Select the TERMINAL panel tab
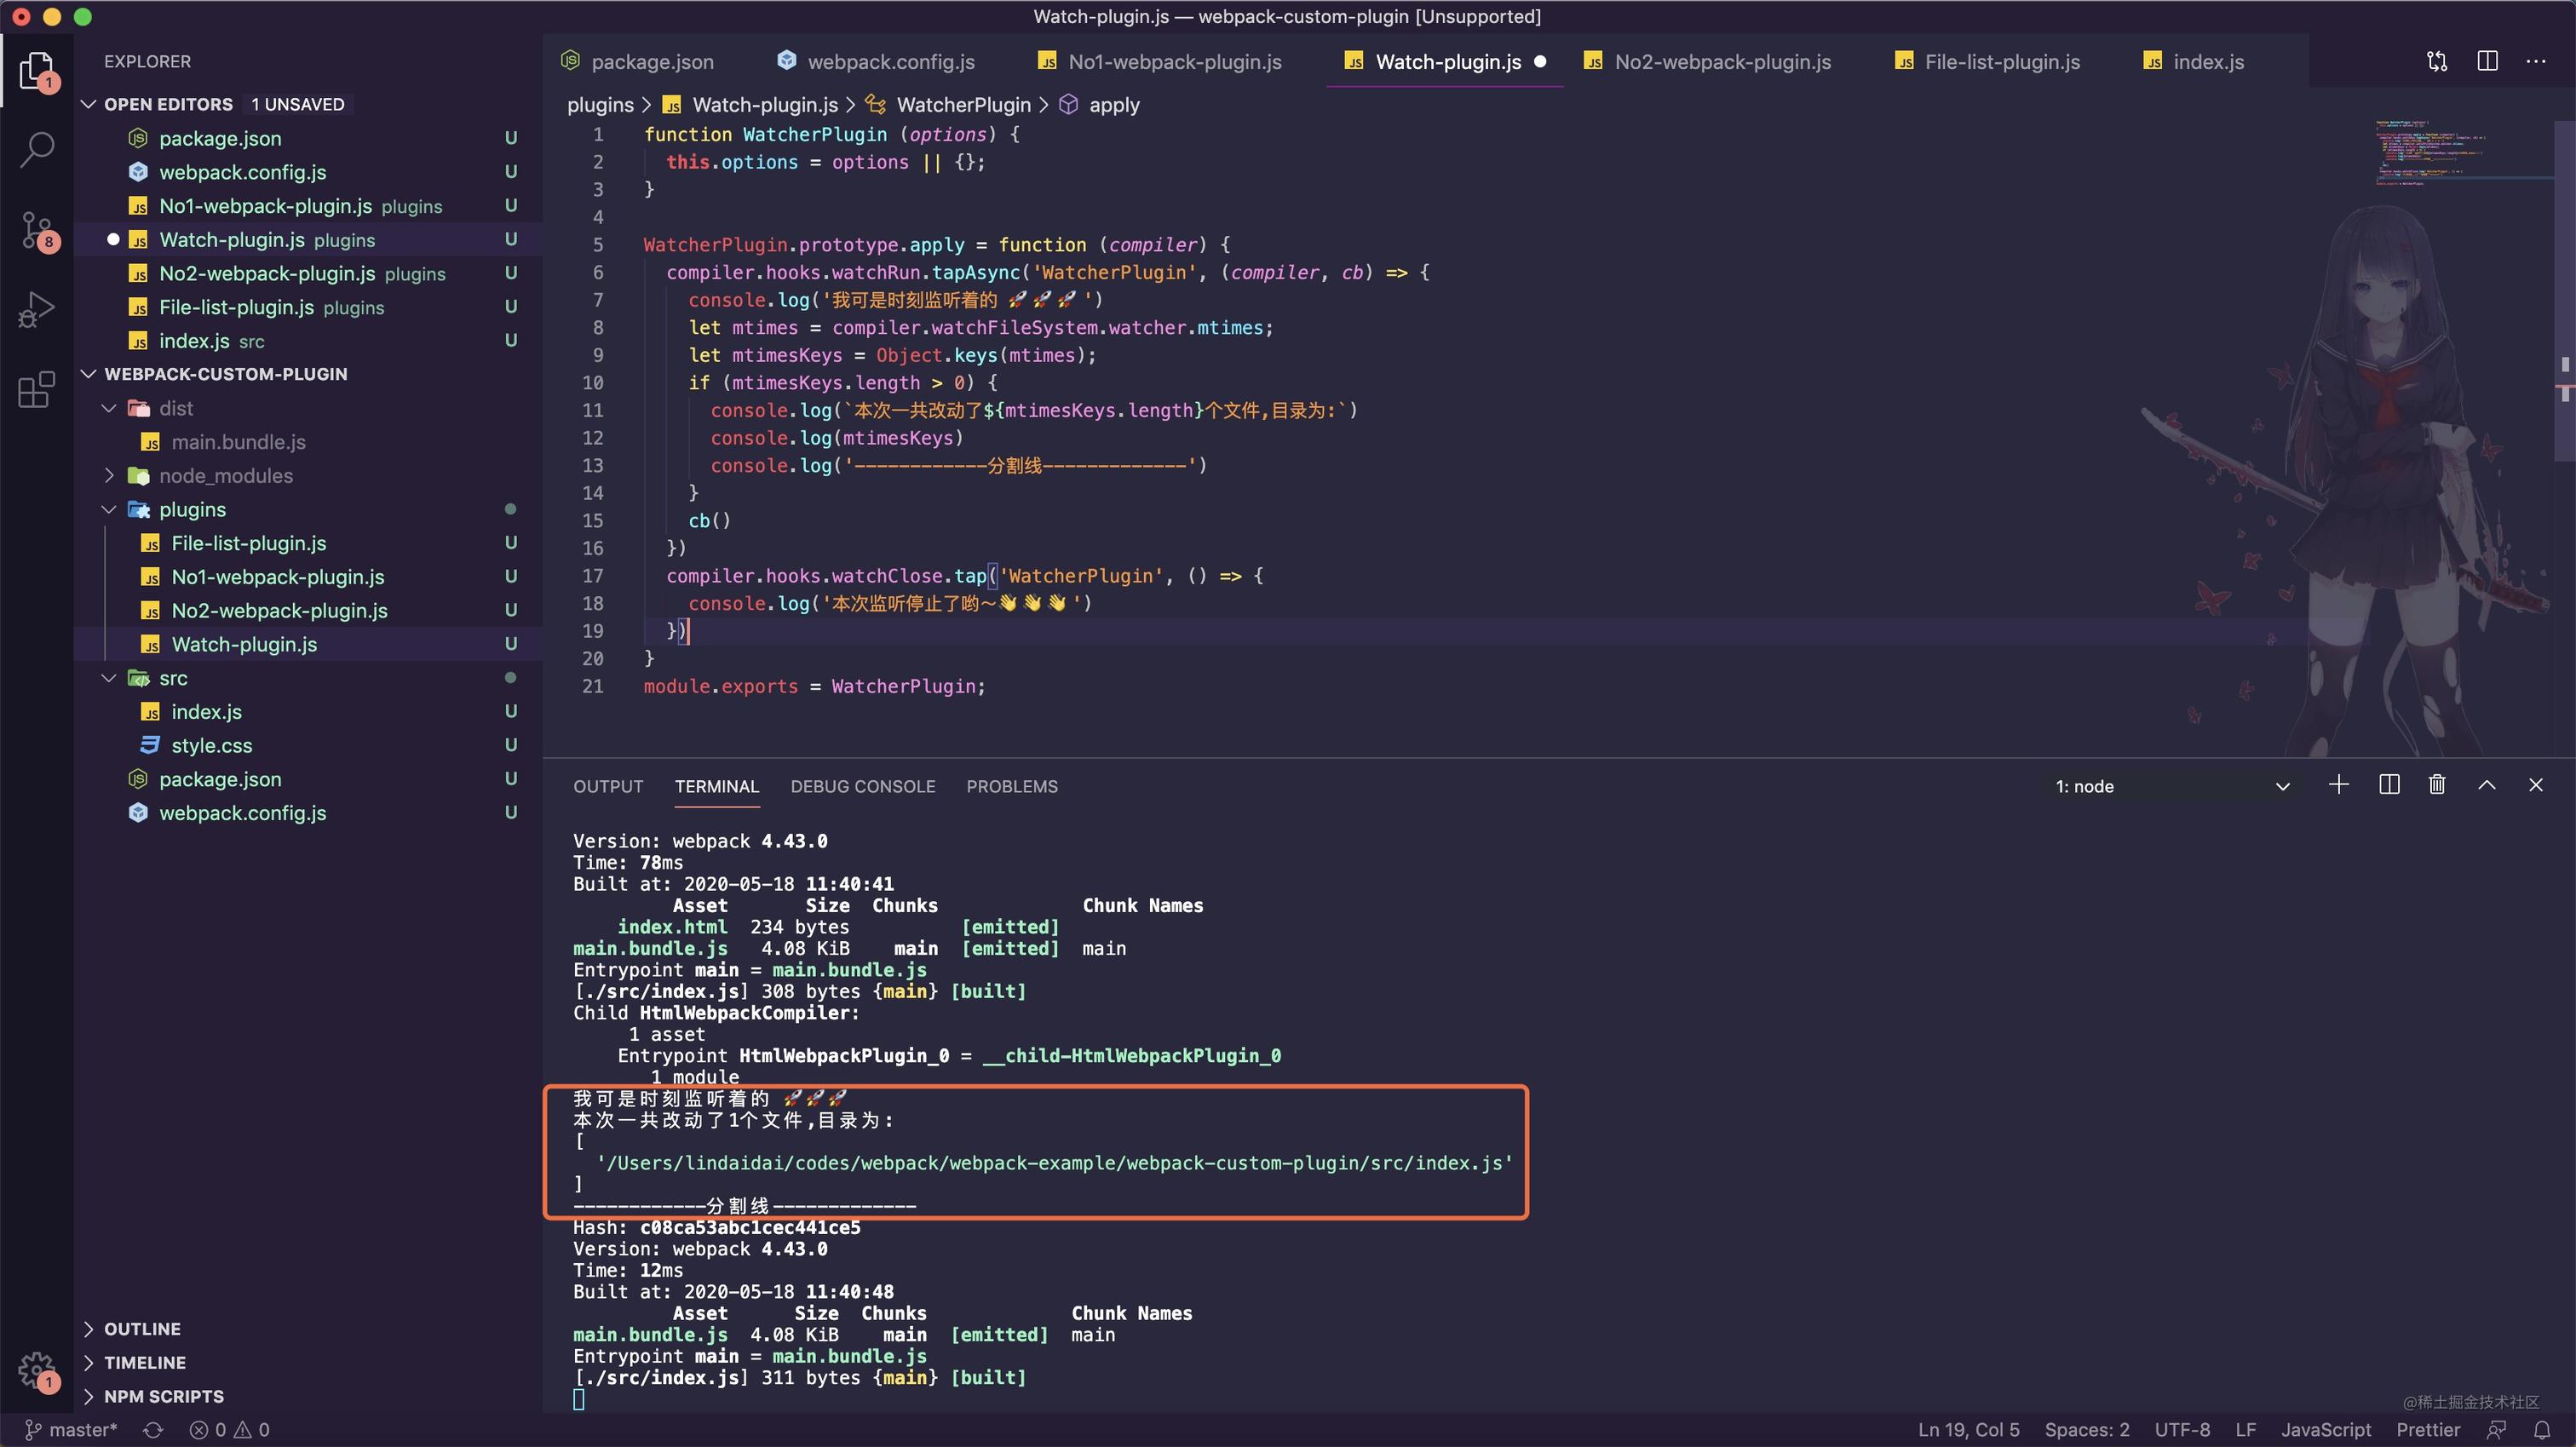 pyautogui.click(x=717, y=786)
